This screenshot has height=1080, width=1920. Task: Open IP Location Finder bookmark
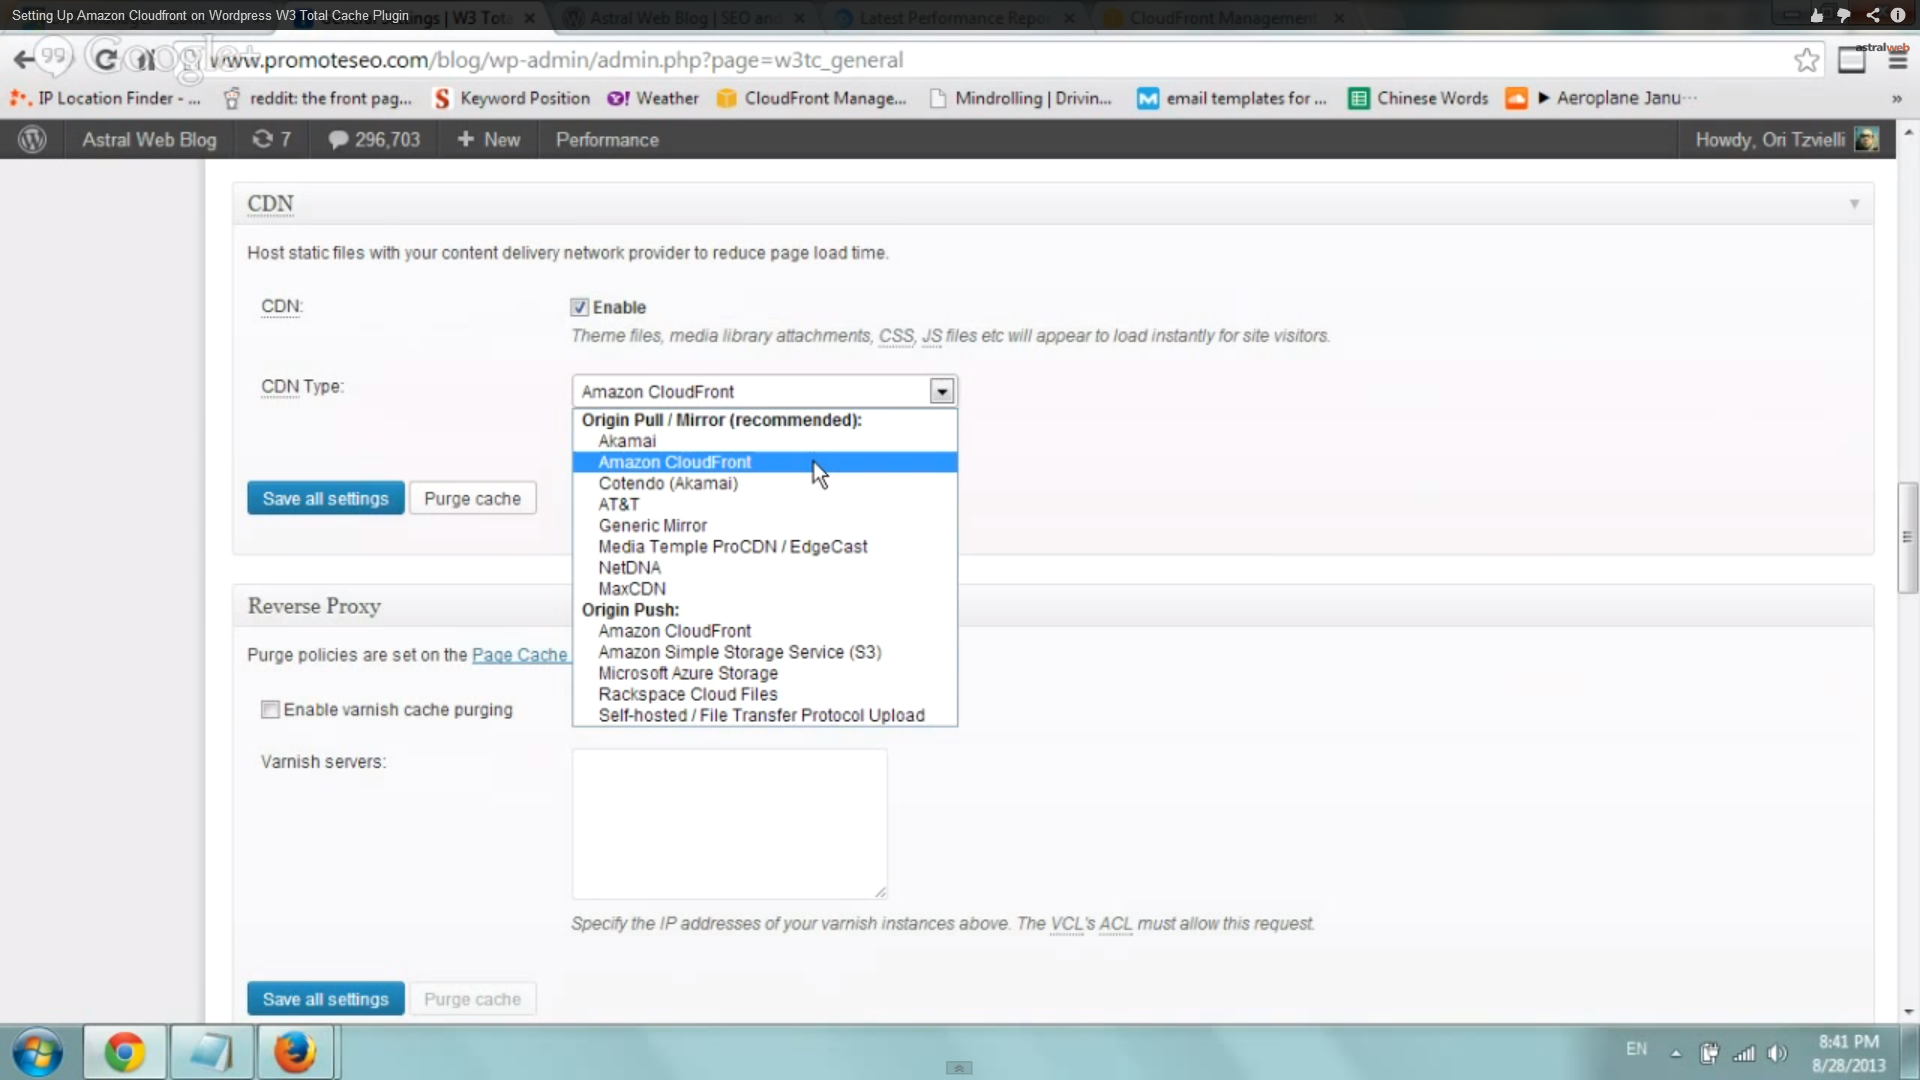(106, 98)
